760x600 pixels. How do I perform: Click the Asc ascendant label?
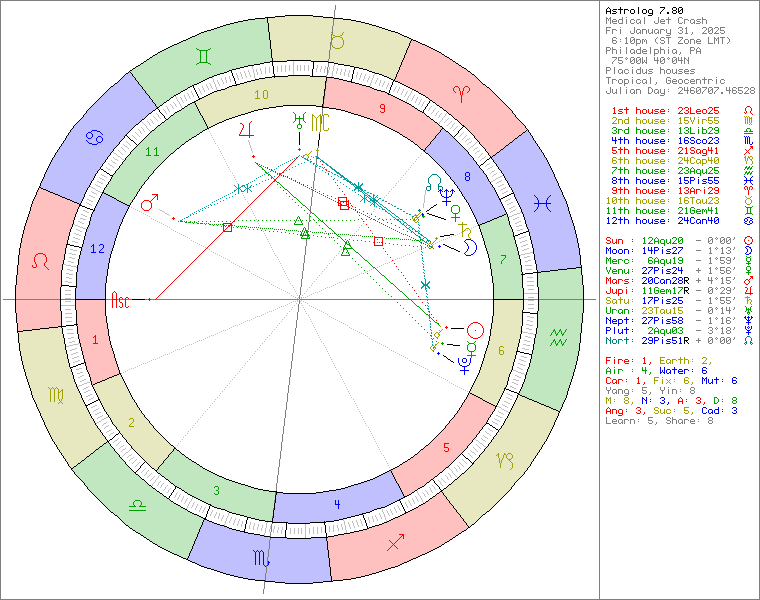pos(120,299)
